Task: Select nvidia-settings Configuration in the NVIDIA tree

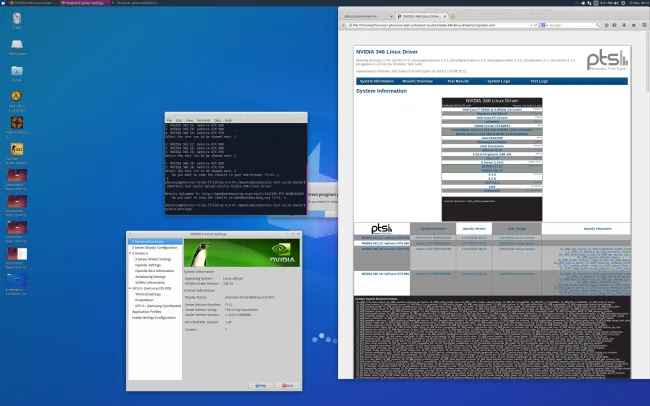Action: coord(154,317)
